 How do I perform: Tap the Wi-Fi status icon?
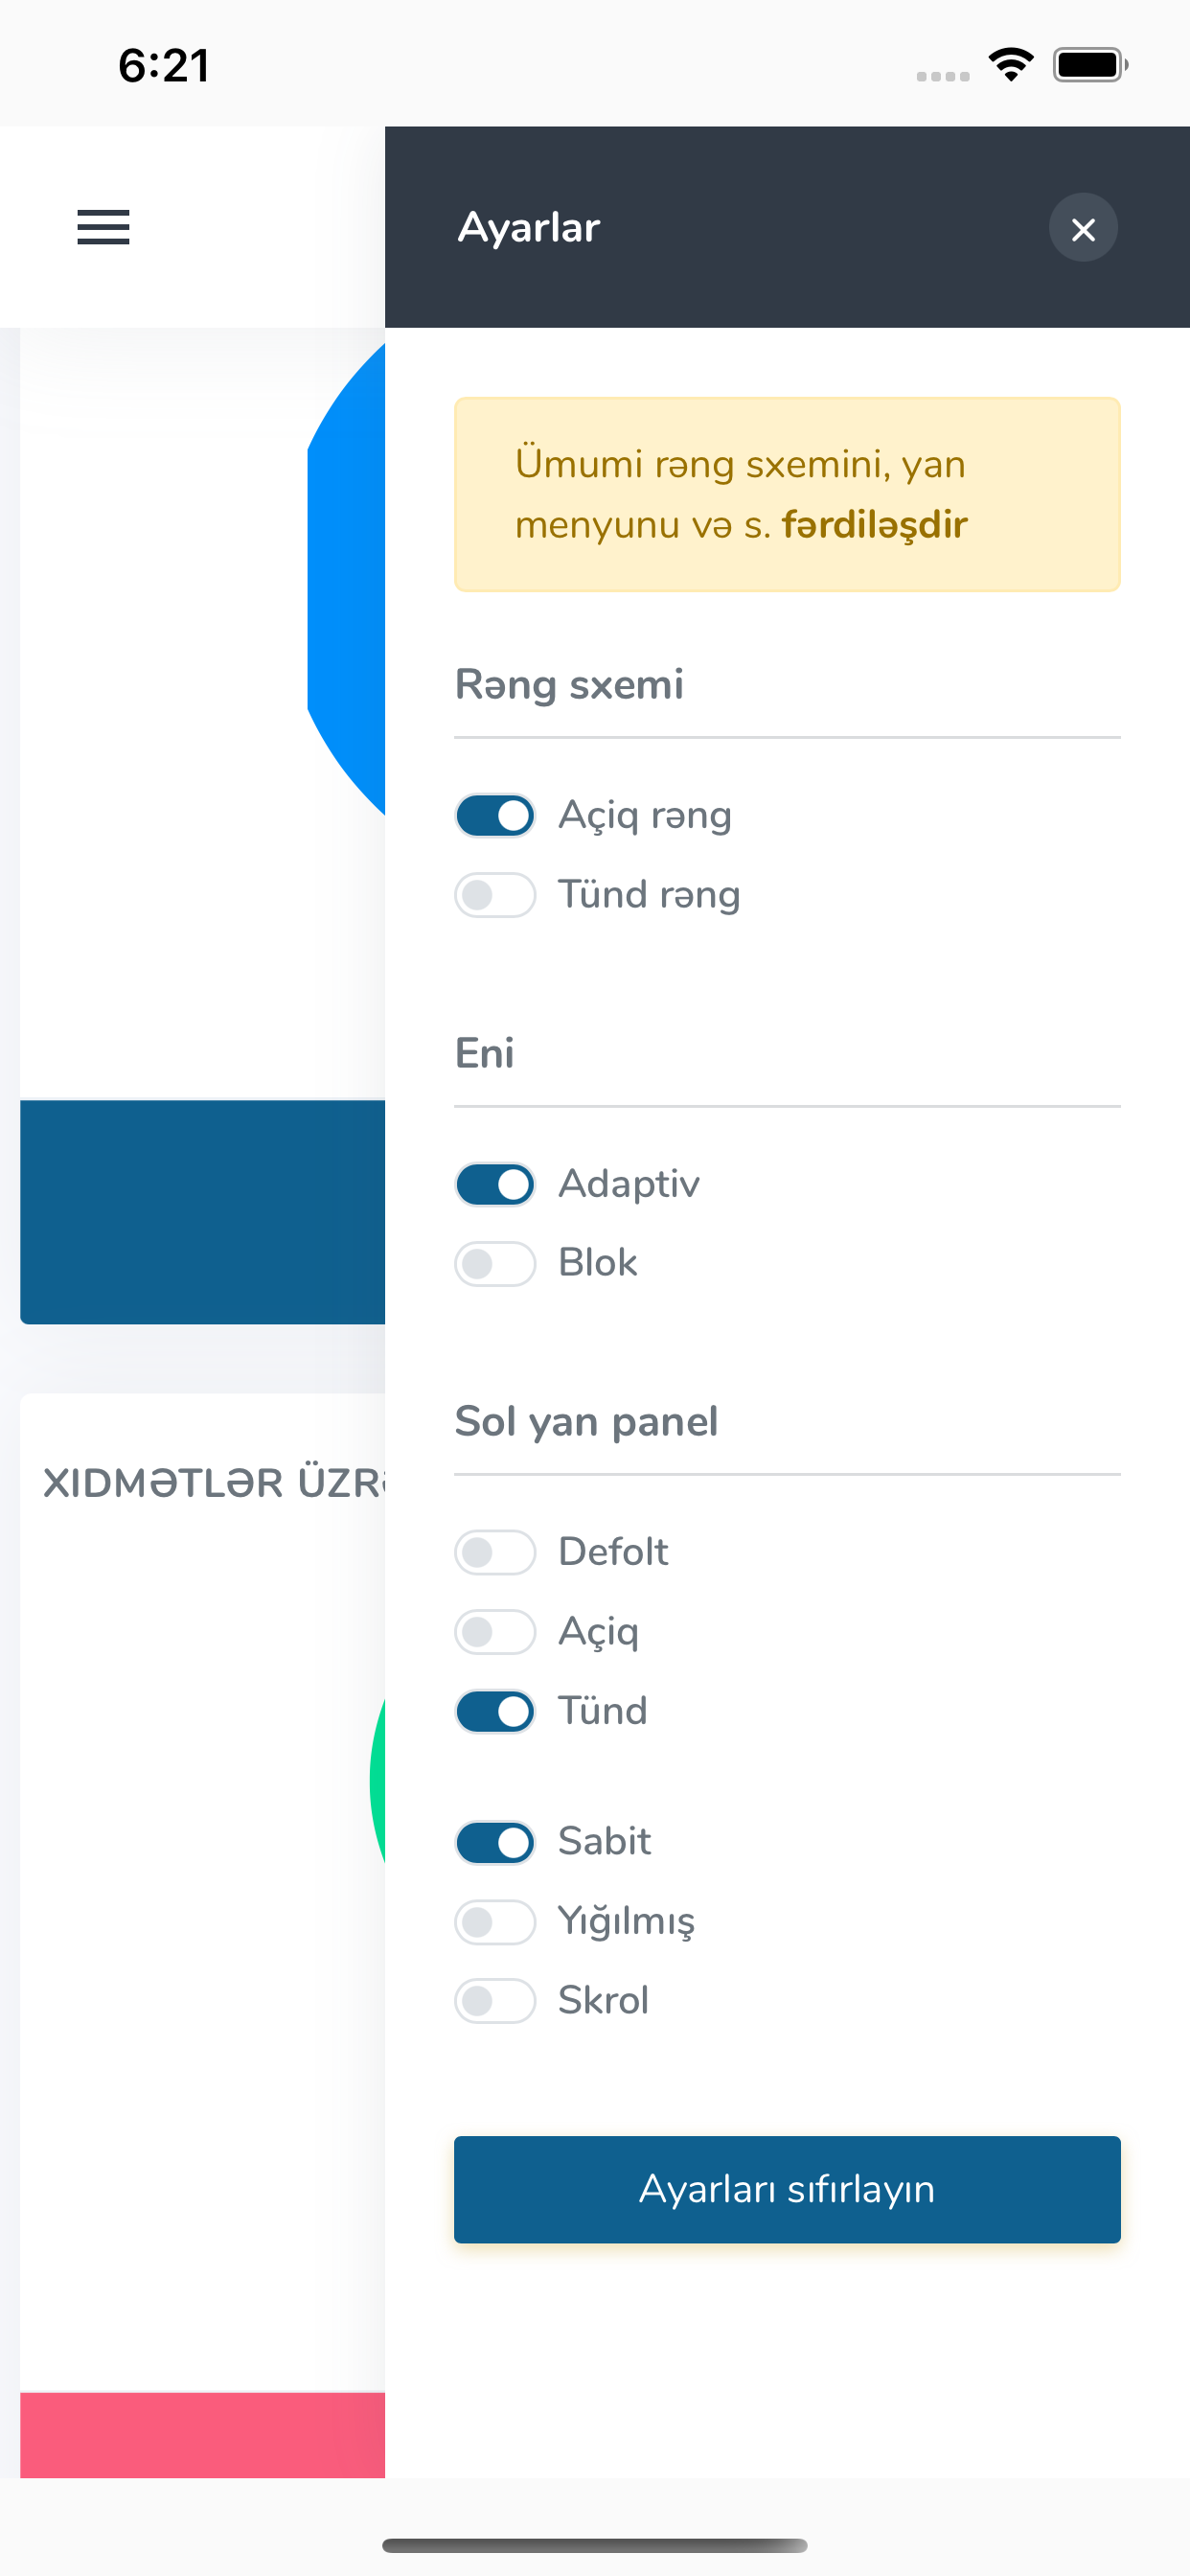tap(1011, 65)
